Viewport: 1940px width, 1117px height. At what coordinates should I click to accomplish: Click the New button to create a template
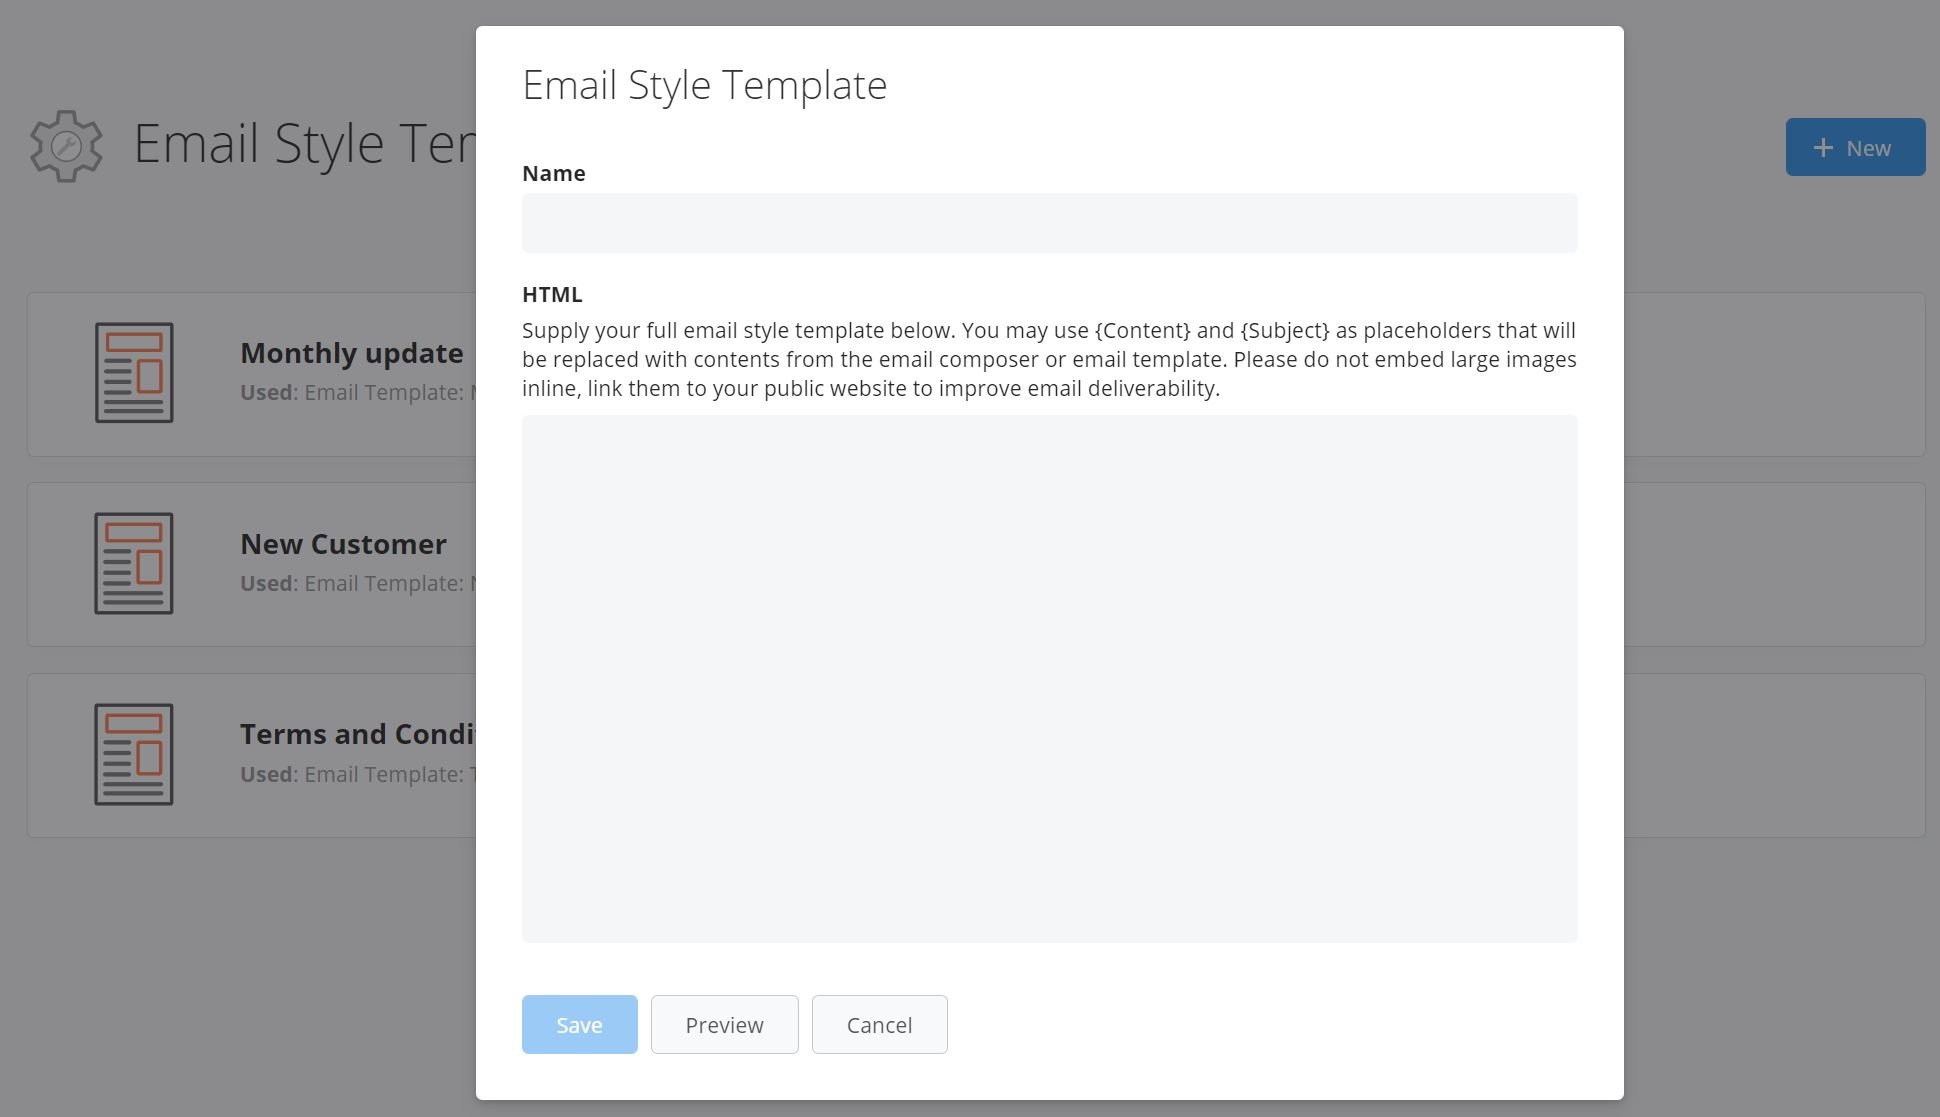pos(1855,147)
